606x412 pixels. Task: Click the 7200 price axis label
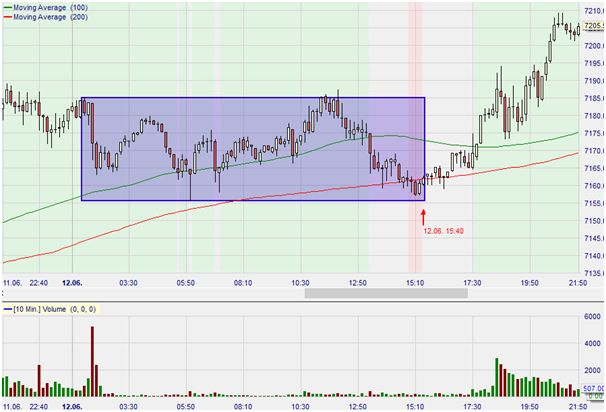594,46
